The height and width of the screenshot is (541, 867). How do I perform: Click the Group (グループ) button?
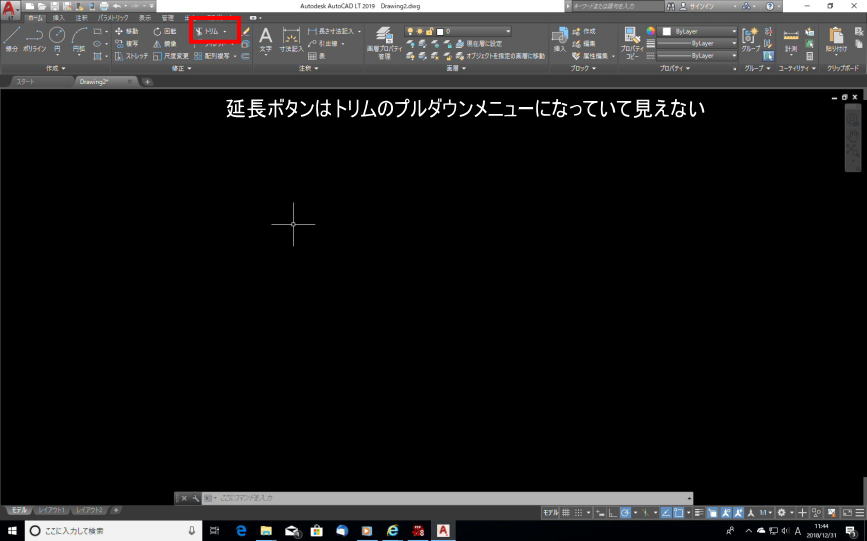750,39
